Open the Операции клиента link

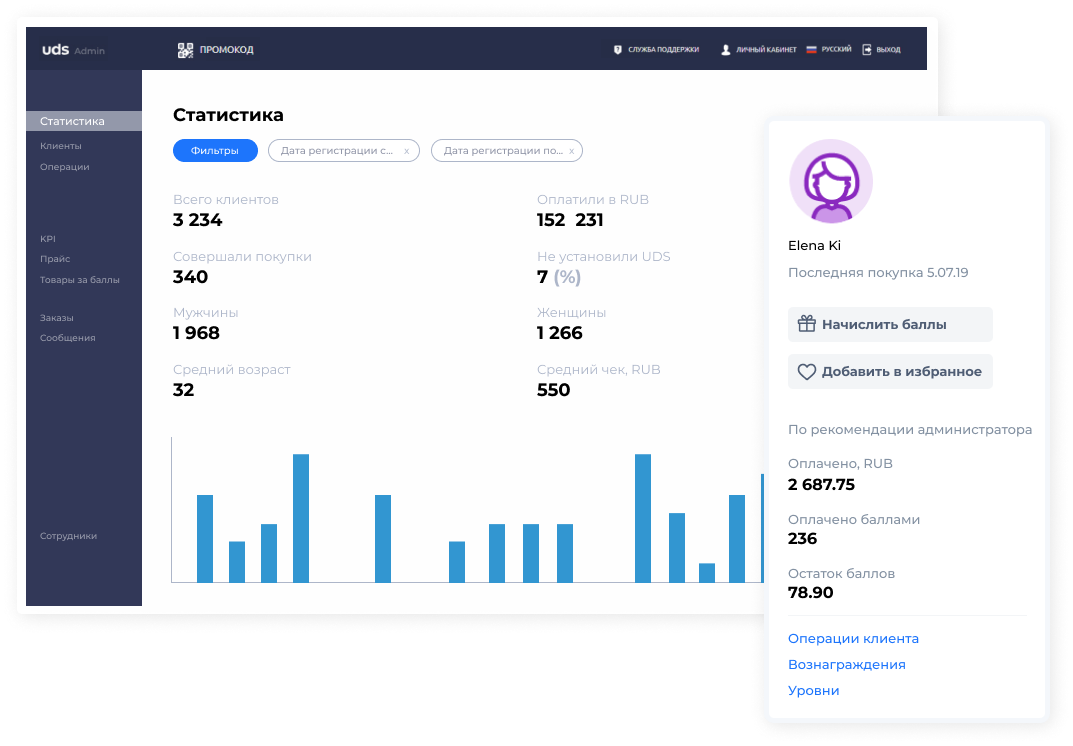(853, 639)
